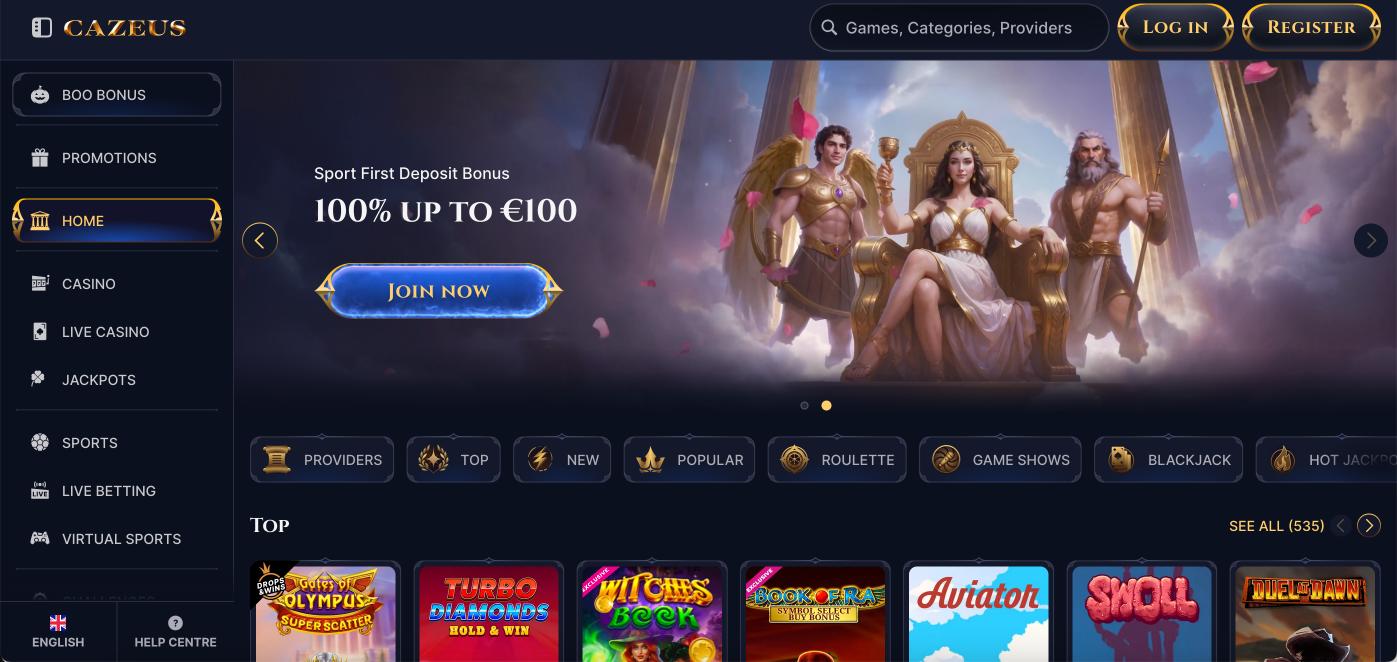1397x662 pixels.
Task: Click the See All (535) link
Action: tap(1276, 526)
